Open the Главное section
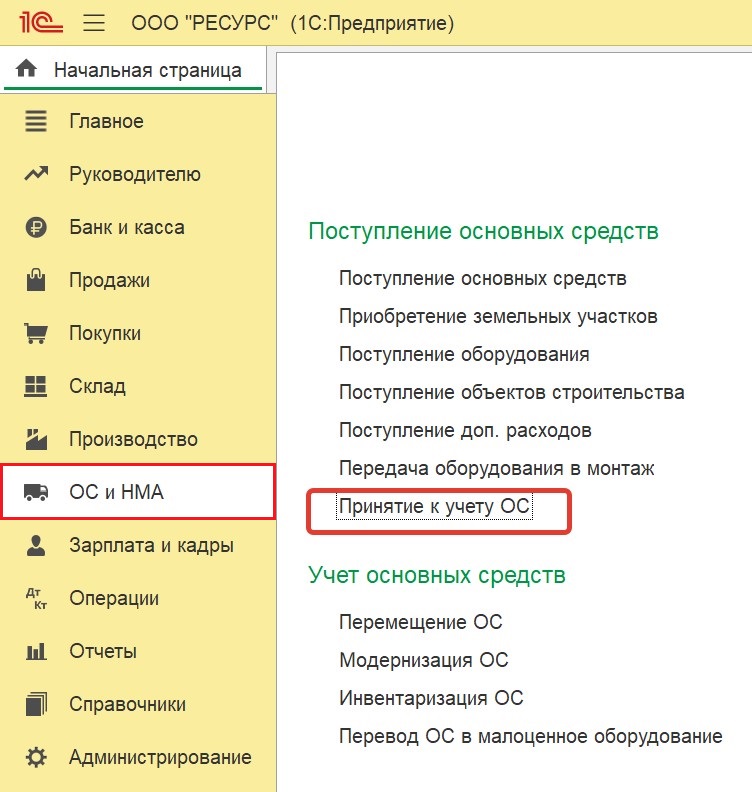752x792 pixels. (x=138, y=121)
